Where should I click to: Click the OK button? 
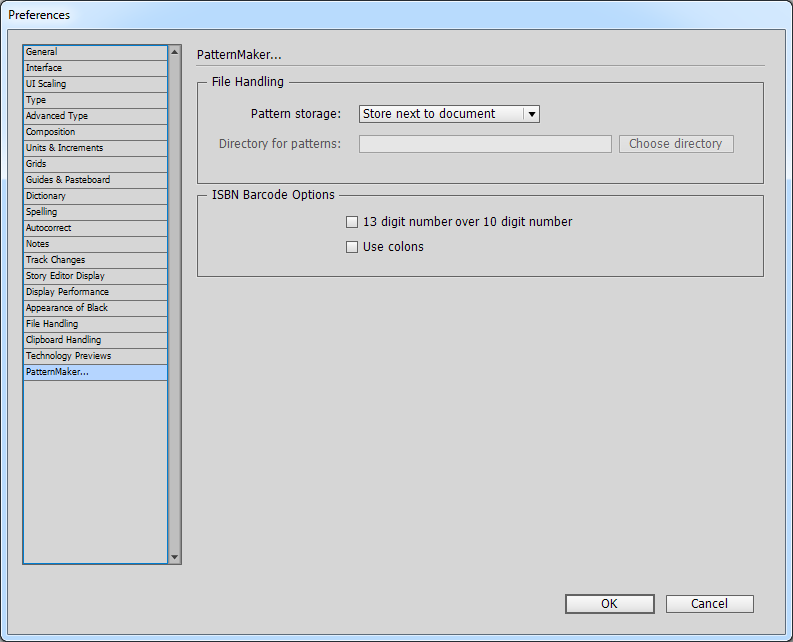pos(609,604)
